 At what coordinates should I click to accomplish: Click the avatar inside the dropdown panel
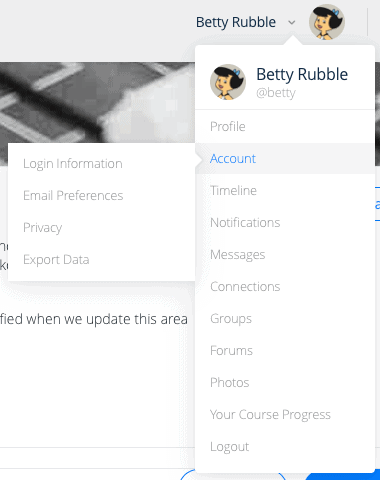(x=228, y=82)
